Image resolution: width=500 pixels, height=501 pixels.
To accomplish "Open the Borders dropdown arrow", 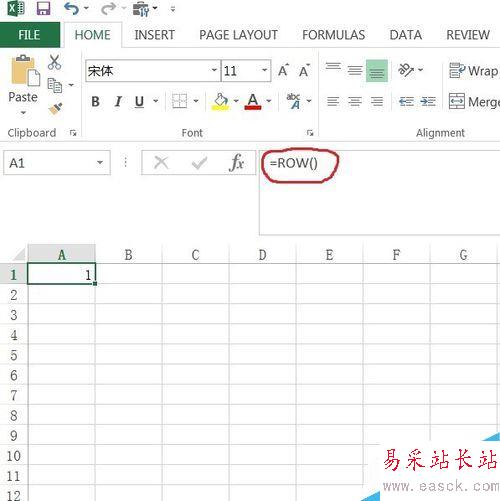I will tap(196, 101).
